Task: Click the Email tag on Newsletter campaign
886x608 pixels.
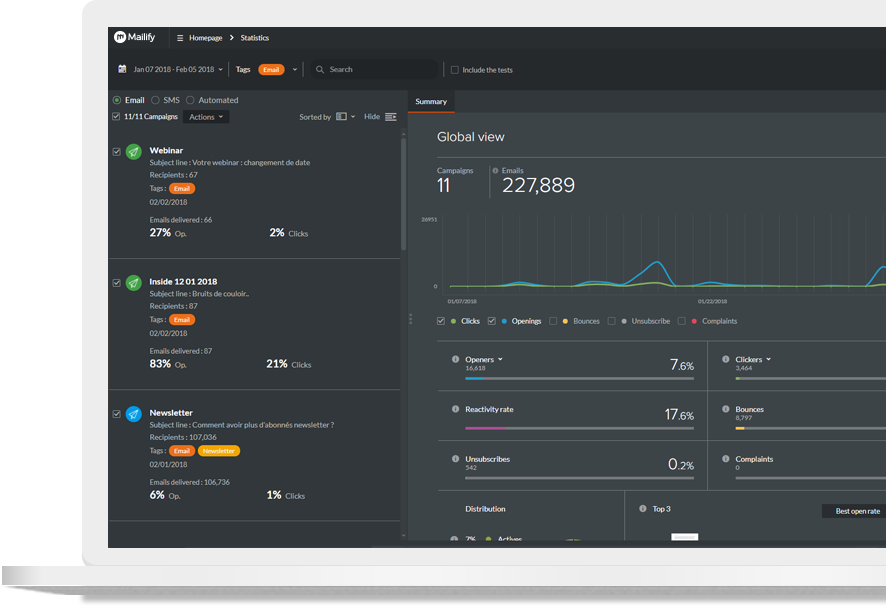Action: [182, 450]
